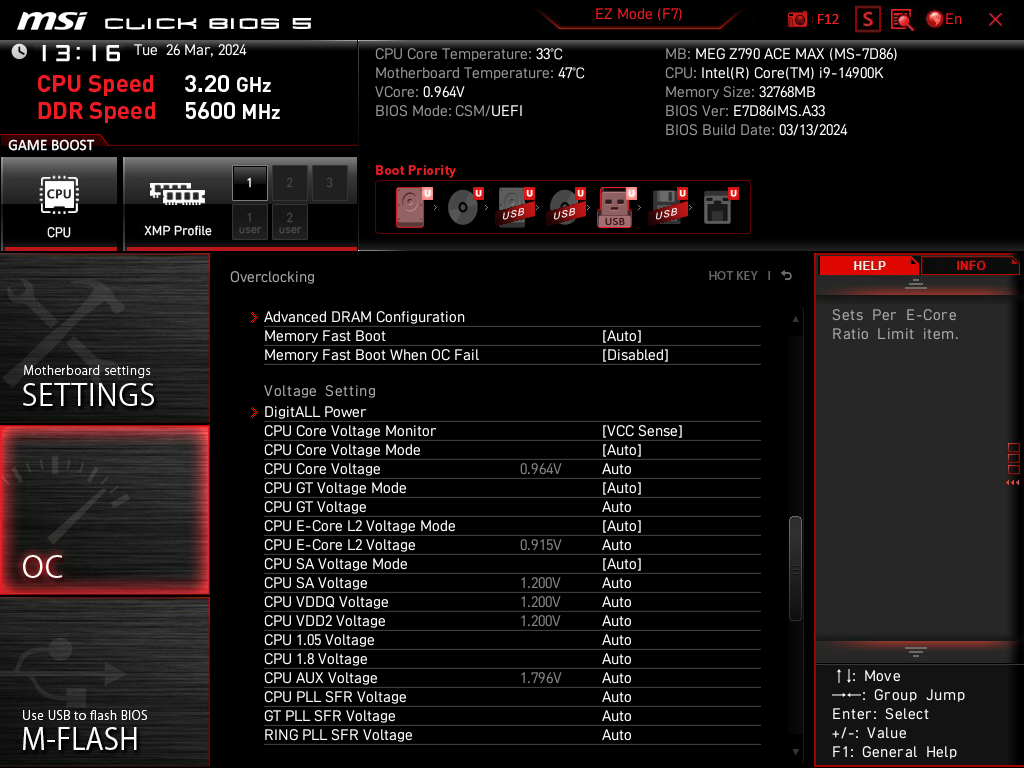Select the USB key boot device
This screenshot has width=1024, height=768.
pos(616,207)
